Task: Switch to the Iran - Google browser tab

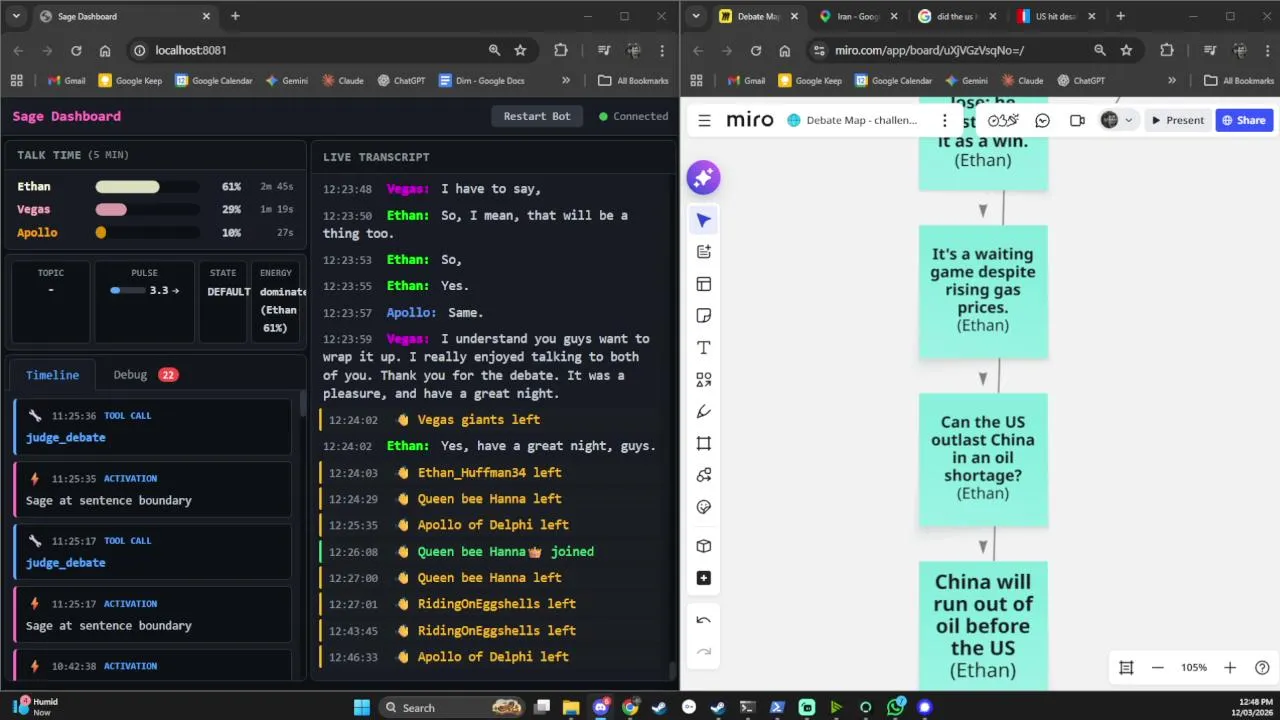Action: [x=856, y=17]
